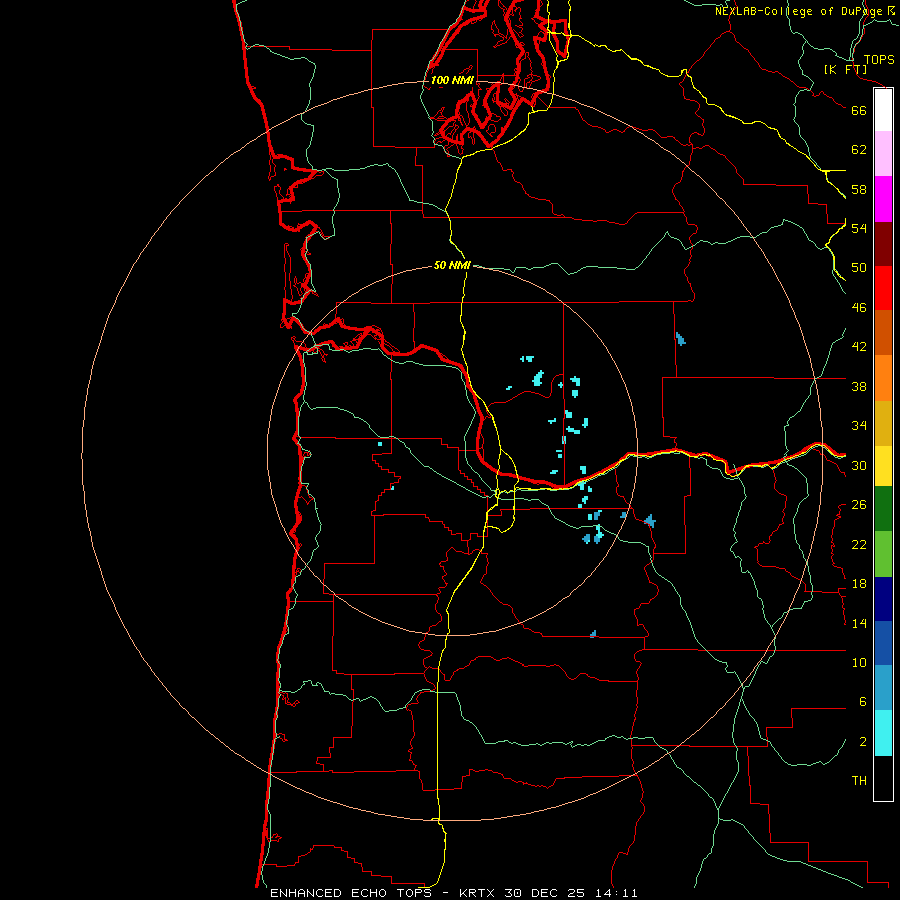Image resolution: width=900 pixels, height=900 pixels.
Task: Pick the bright orange legend swatch
Action: tap(883, 378)
